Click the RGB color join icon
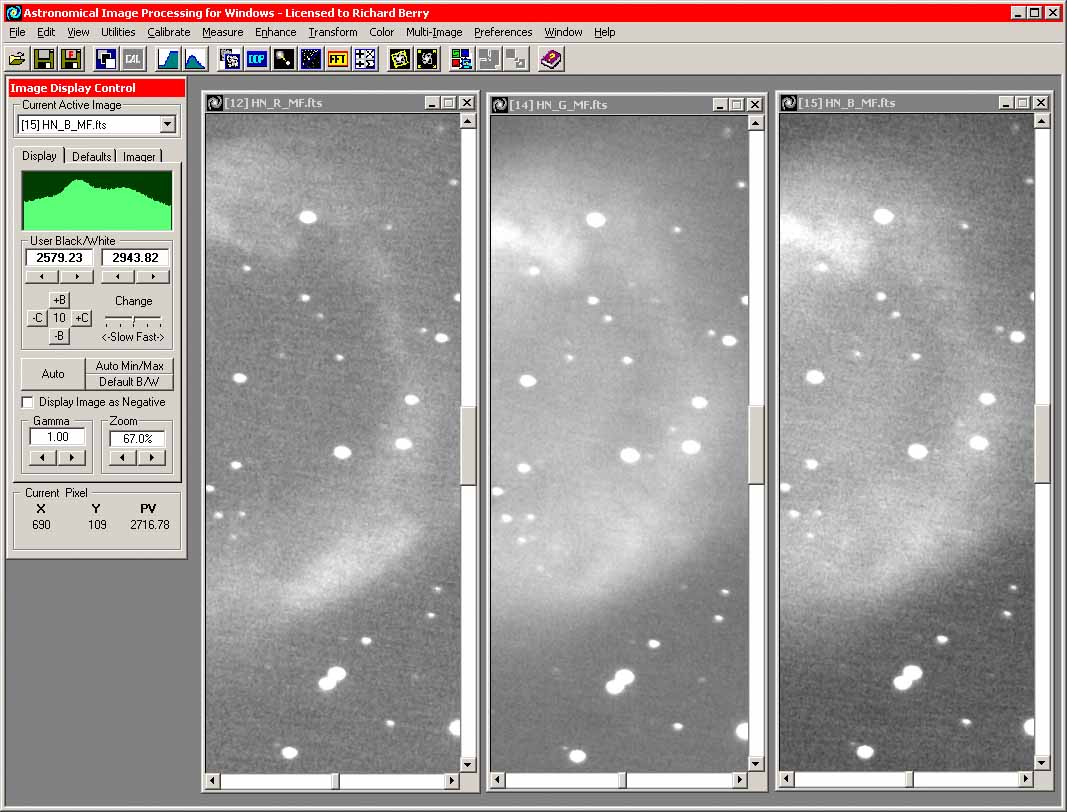1067x812 pixels. [461, 59]
